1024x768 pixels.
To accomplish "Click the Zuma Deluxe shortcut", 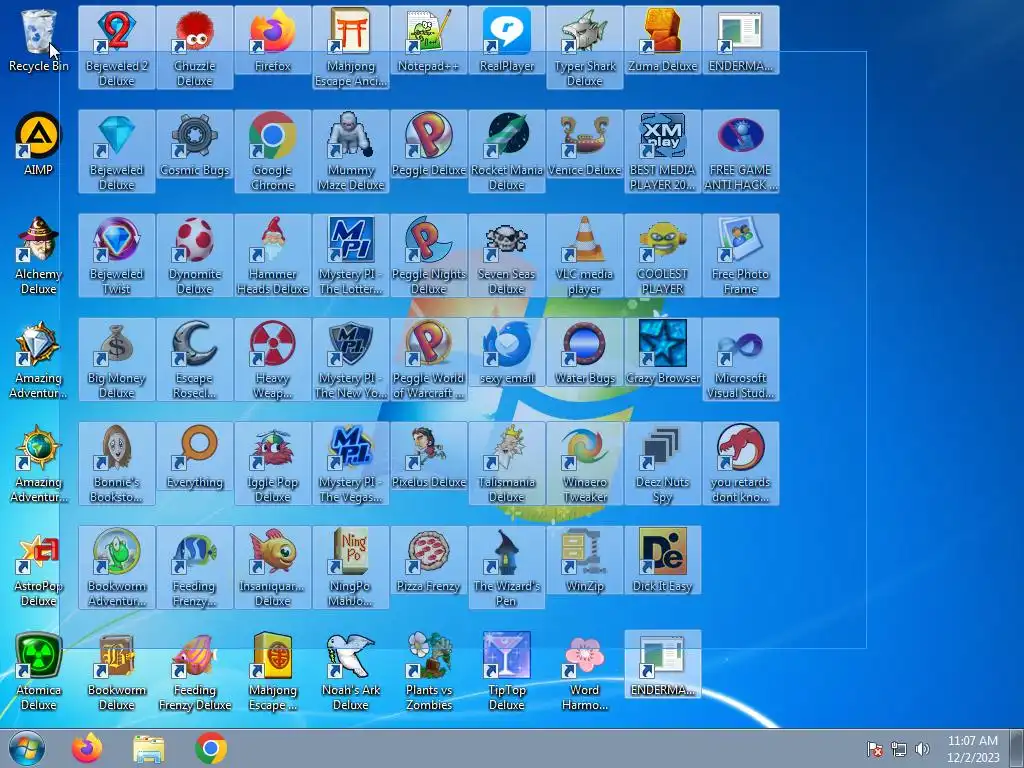I will (x=663, y=40).
